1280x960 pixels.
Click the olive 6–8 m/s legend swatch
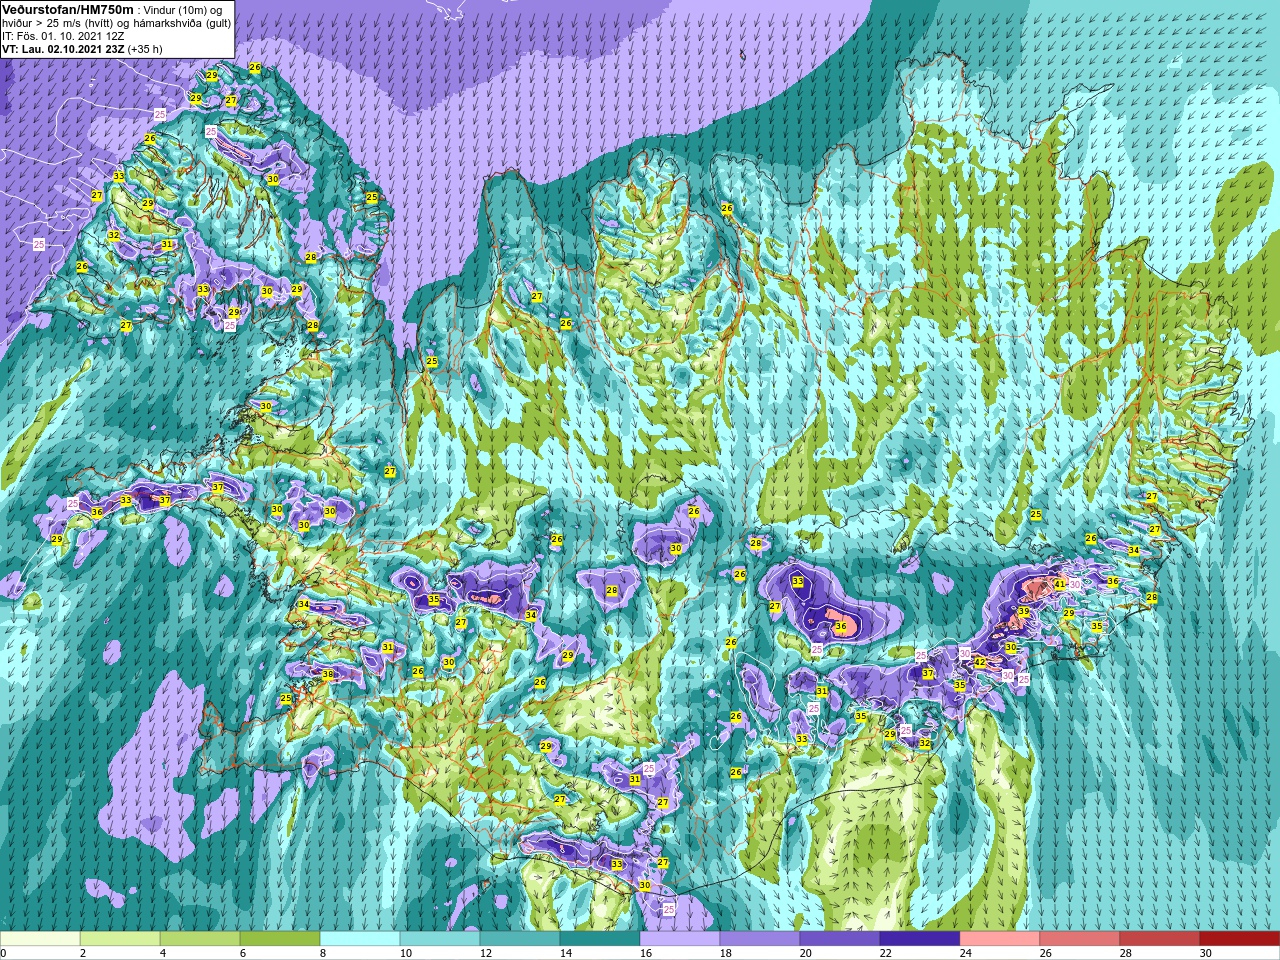[x=280, y=939]
